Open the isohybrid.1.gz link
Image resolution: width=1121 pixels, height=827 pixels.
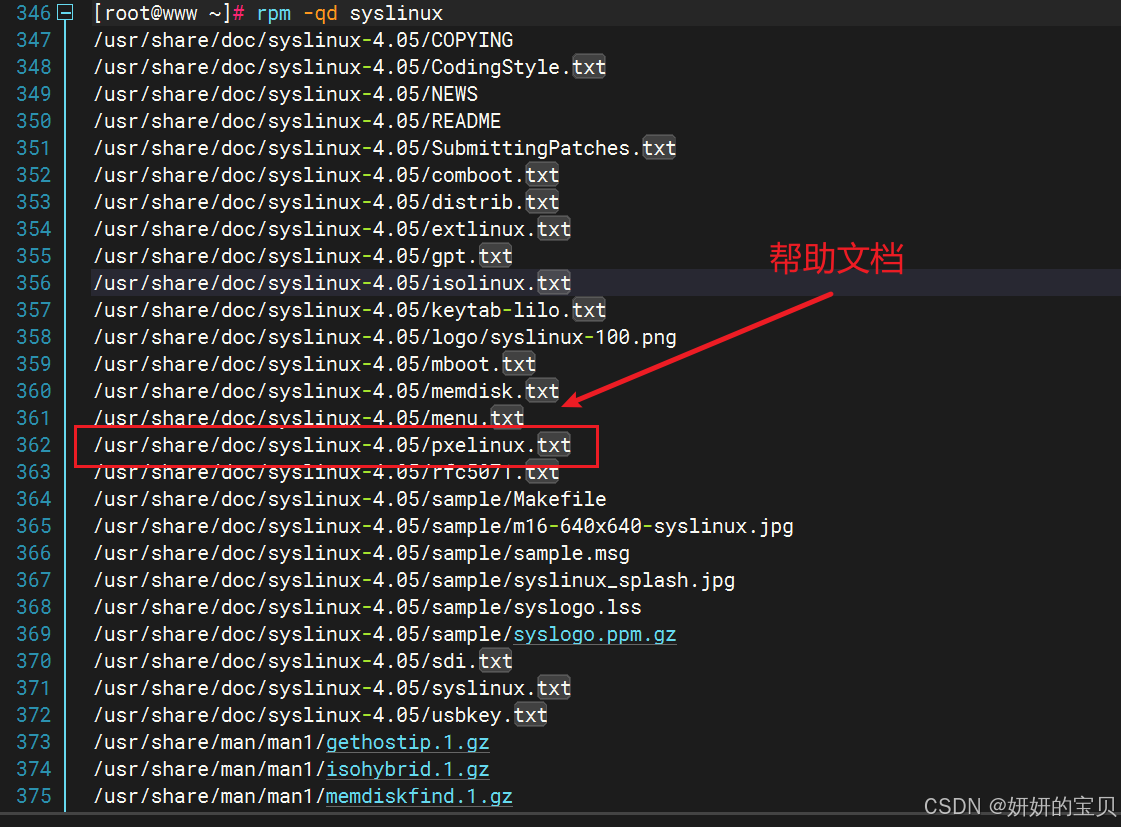click(408, 769)
